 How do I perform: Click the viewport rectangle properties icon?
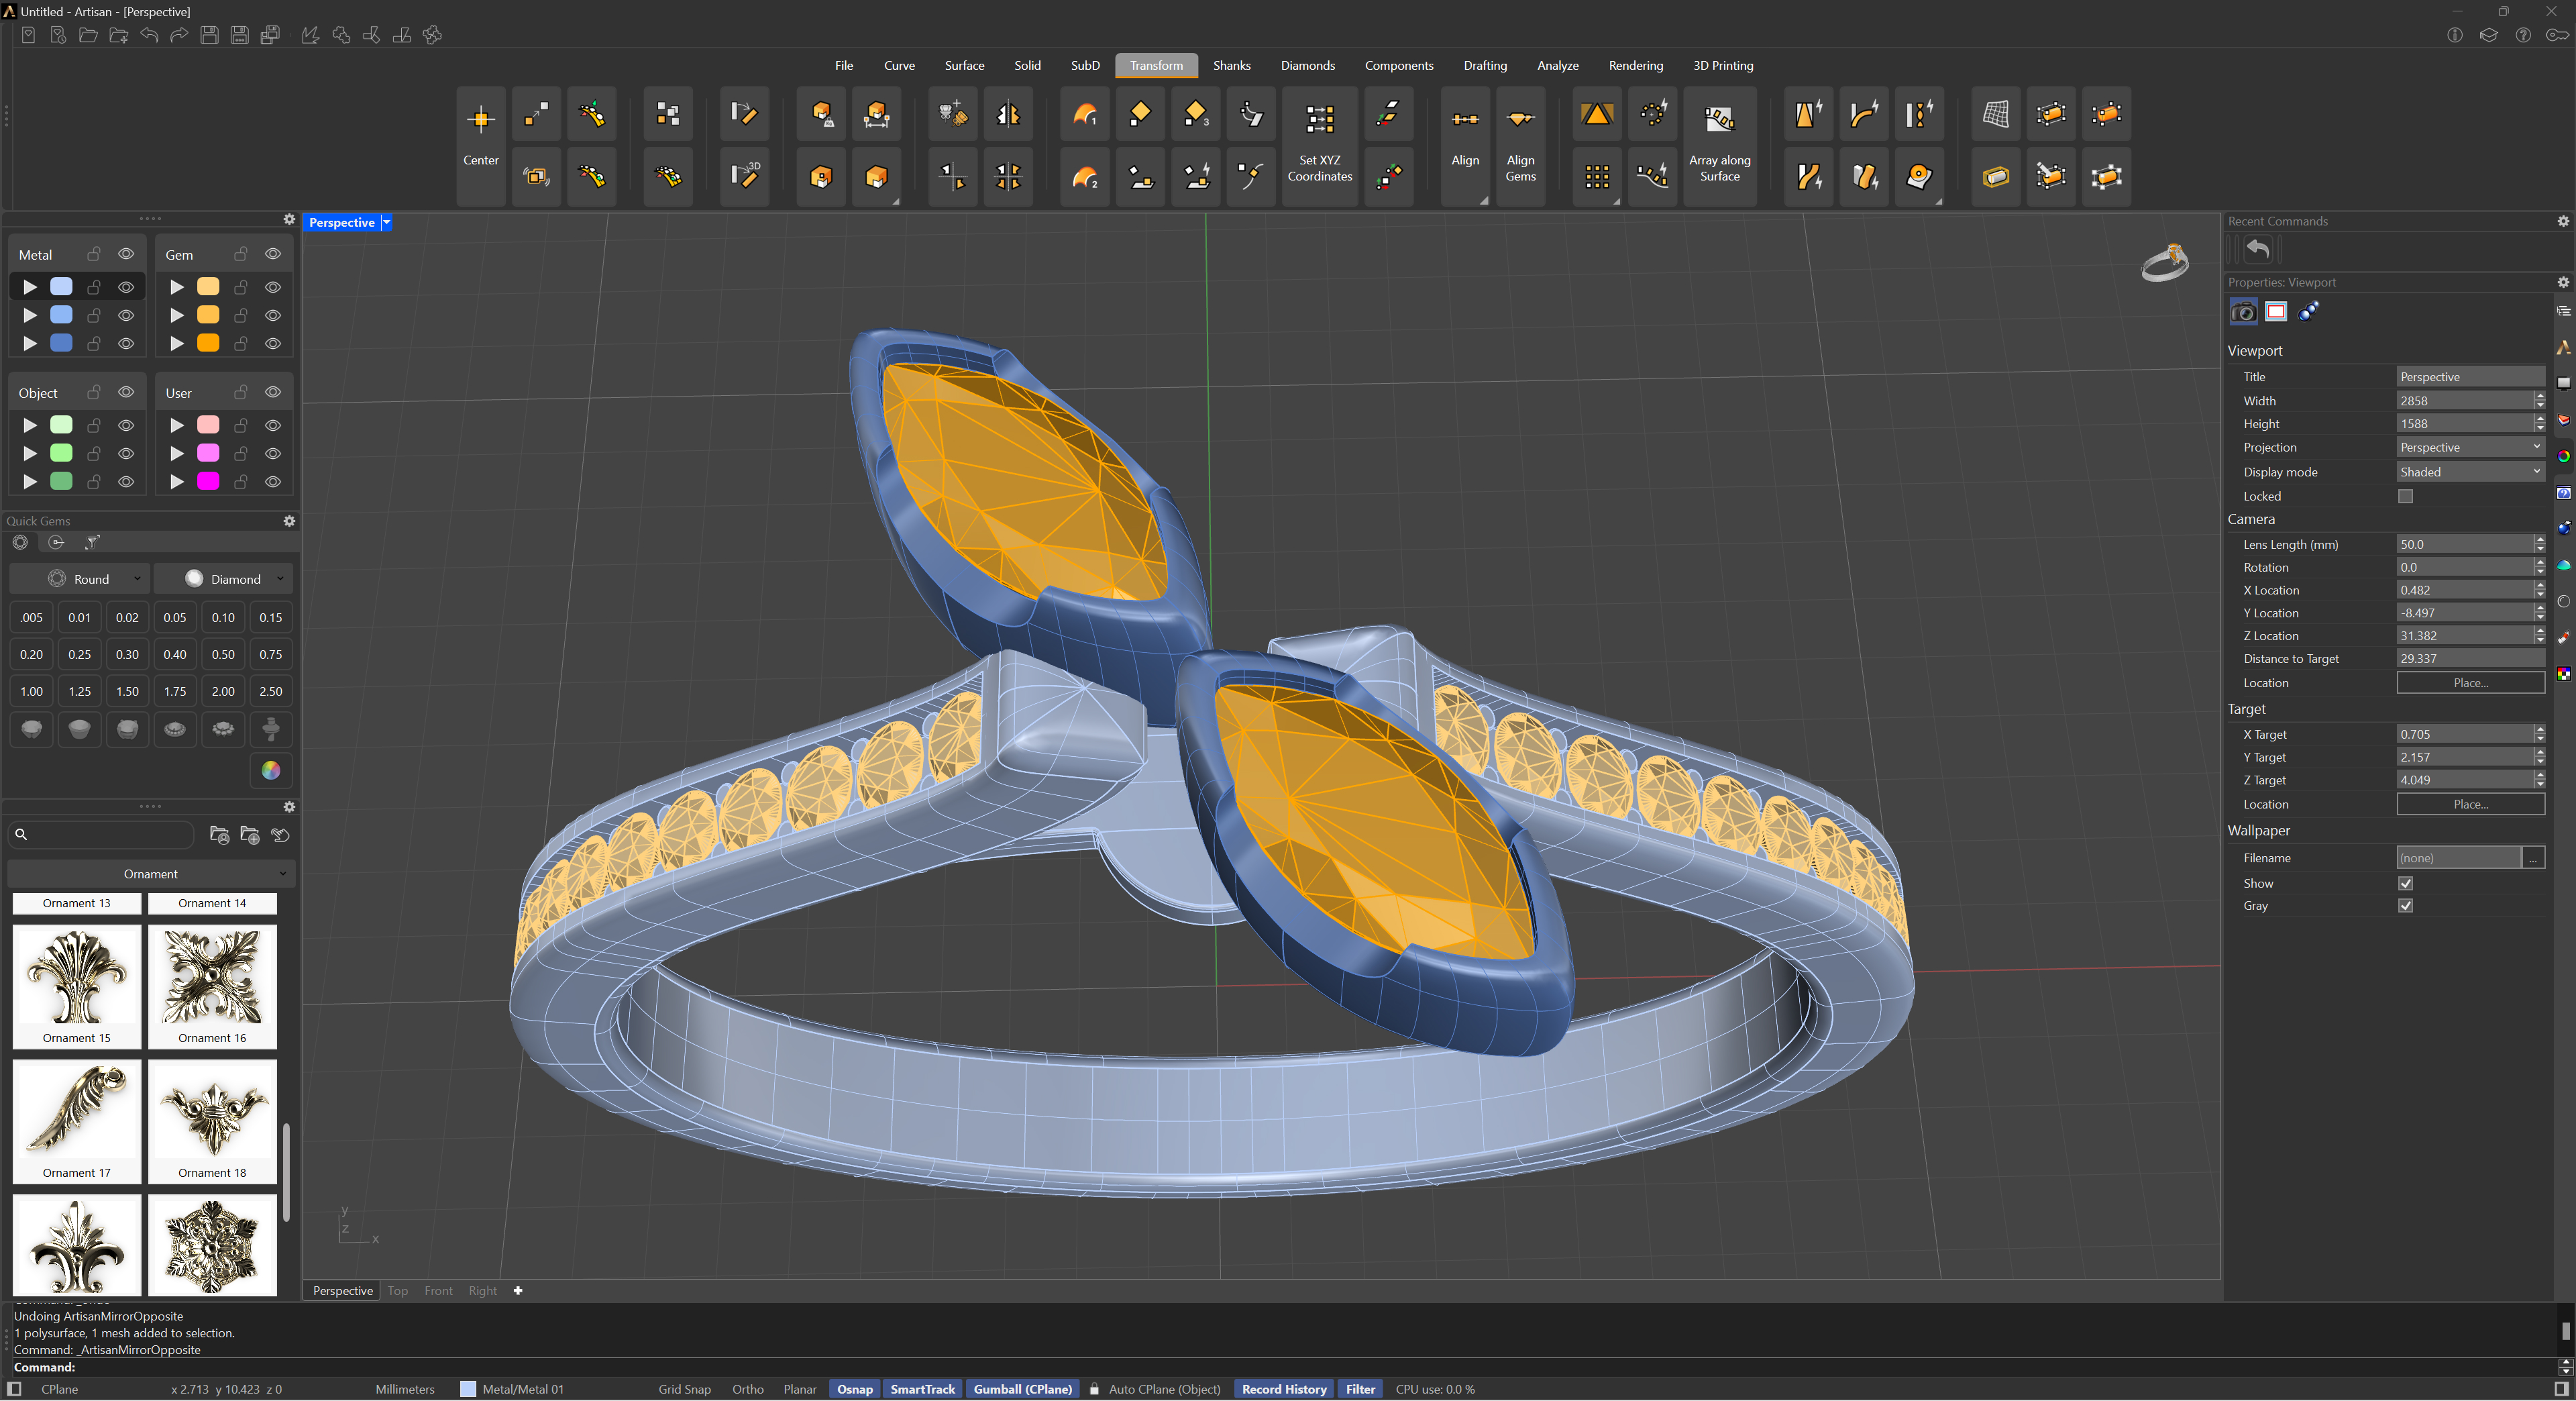coord(2275,312)
